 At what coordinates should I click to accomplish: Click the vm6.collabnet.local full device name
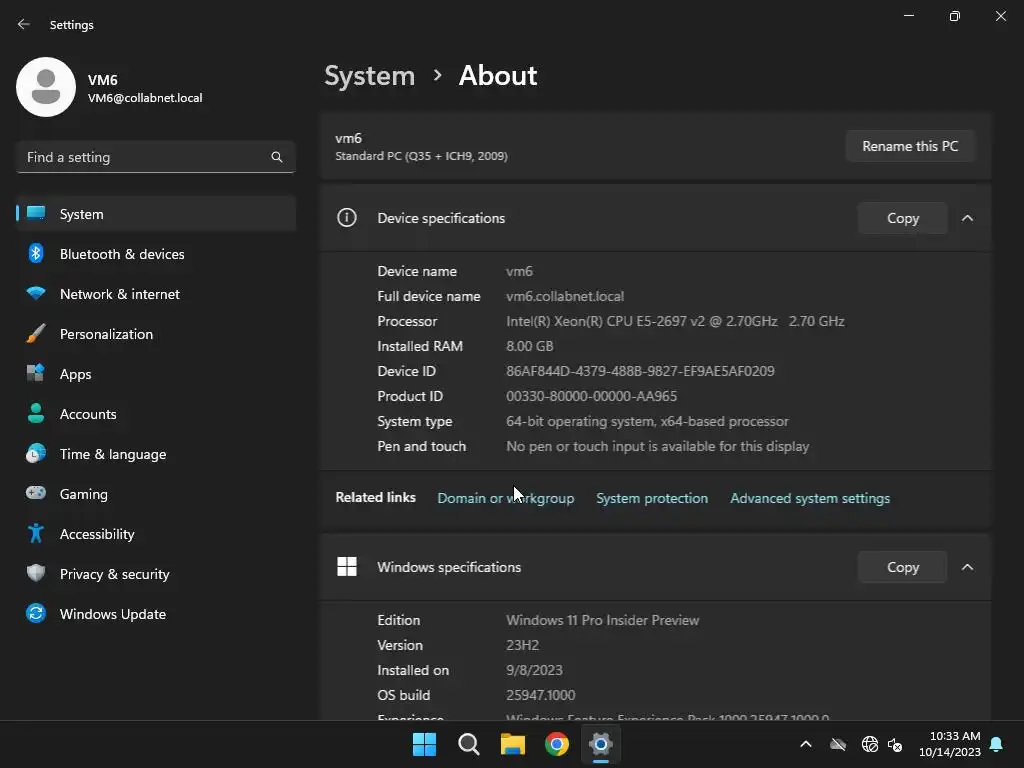565,296
